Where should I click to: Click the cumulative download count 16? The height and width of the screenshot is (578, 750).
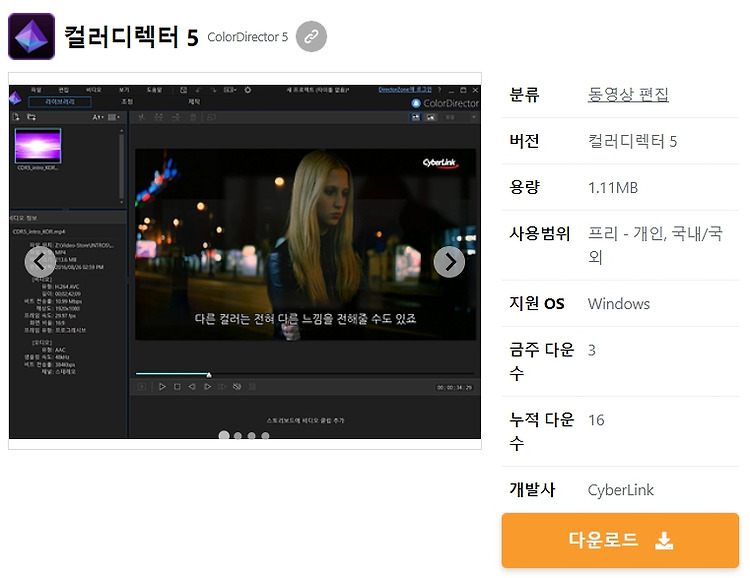[x=596, y=420]
